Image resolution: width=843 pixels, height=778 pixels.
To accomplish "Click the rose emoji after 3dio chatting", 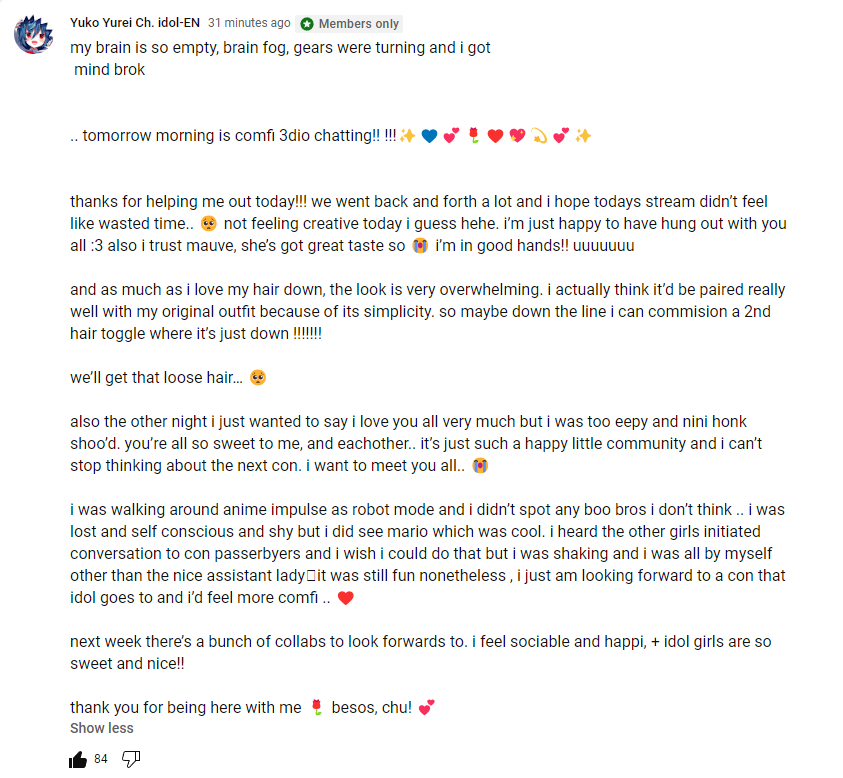I will 474,135.
